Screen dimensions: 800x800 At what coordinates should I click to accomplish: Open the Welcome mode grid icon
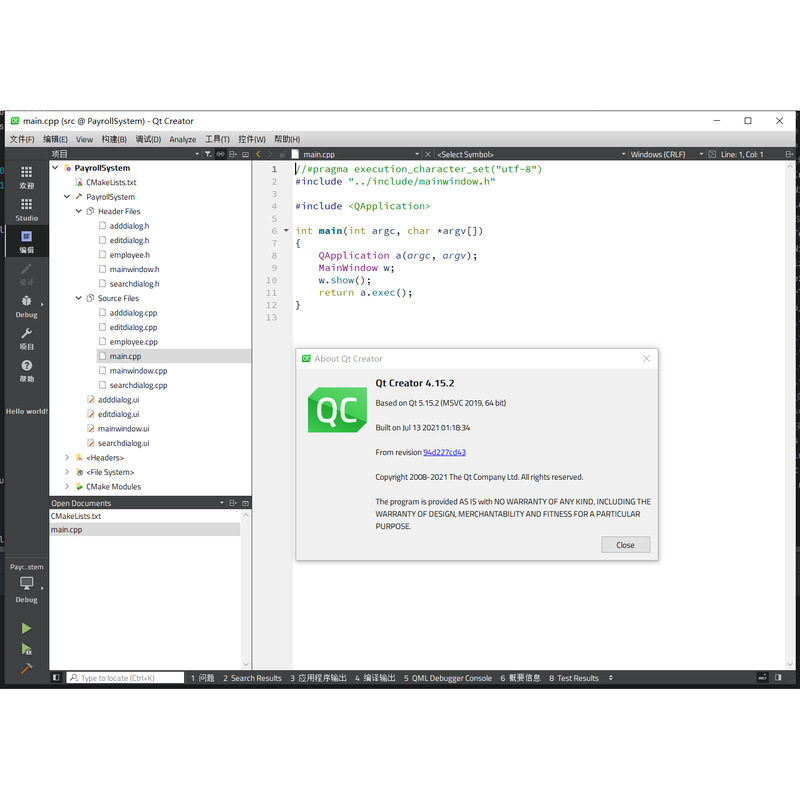click(27, 172)
